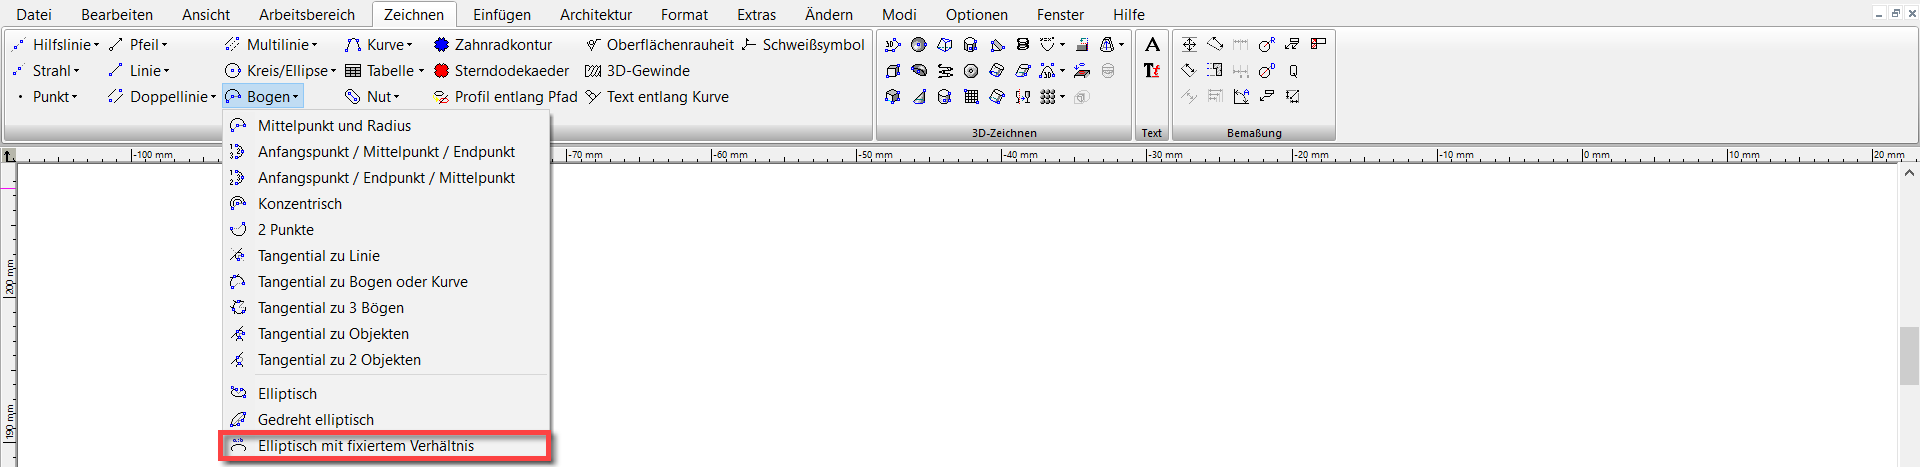
Task: Select Elliptisch mit fixiertem Verhältnis
Action: (386, 446)
